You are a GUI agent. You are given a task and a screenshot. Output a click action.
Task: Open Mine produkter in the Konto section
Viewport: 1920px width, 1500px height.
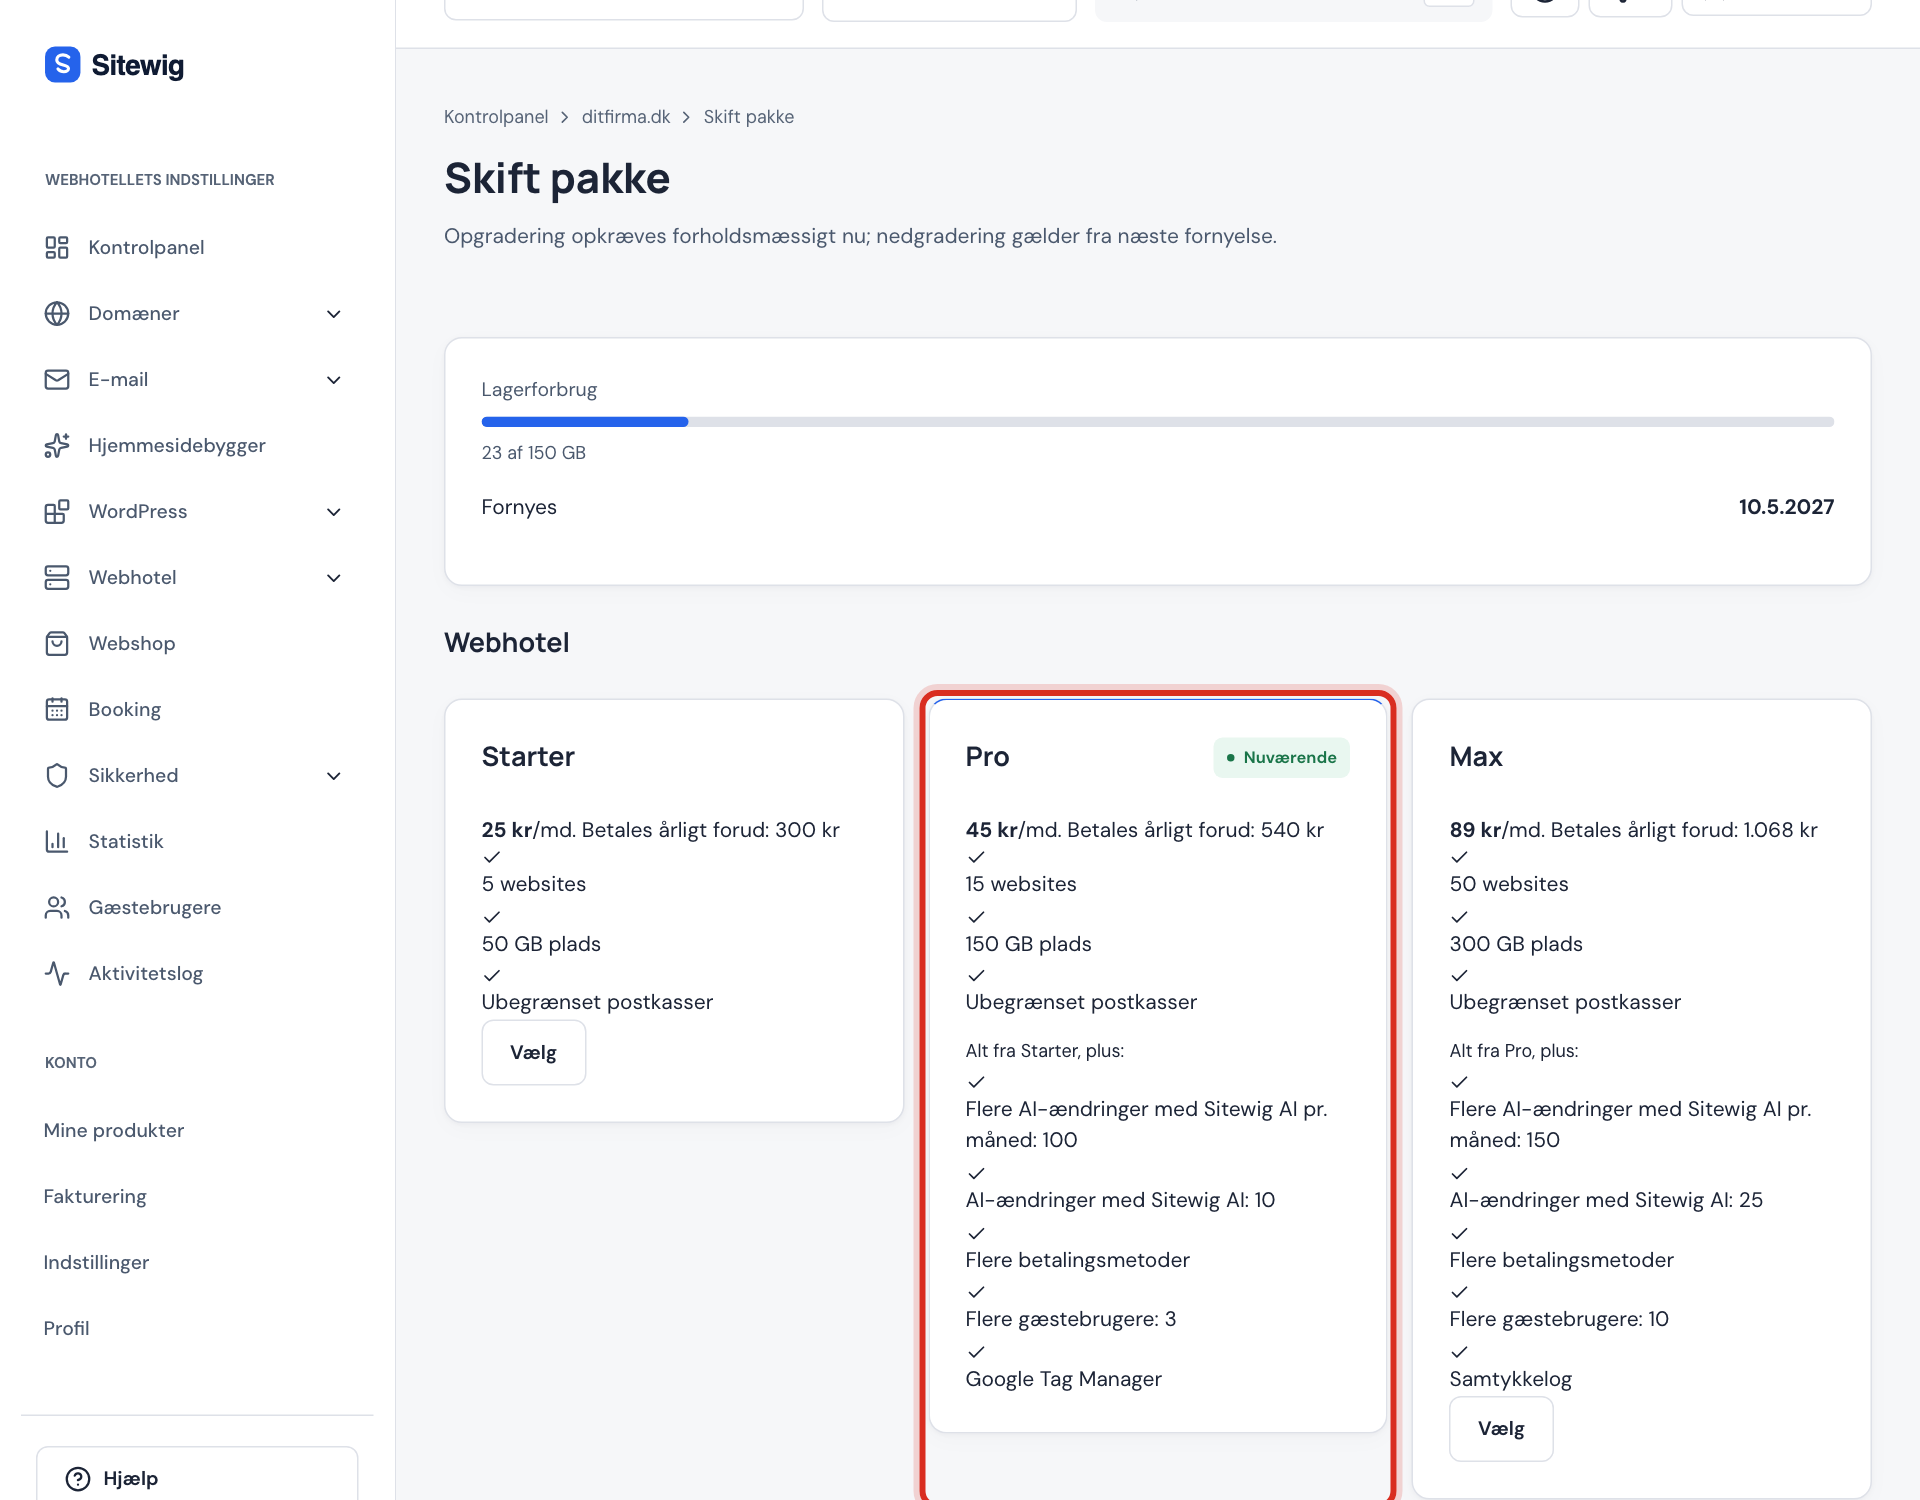coord(114,1130)
